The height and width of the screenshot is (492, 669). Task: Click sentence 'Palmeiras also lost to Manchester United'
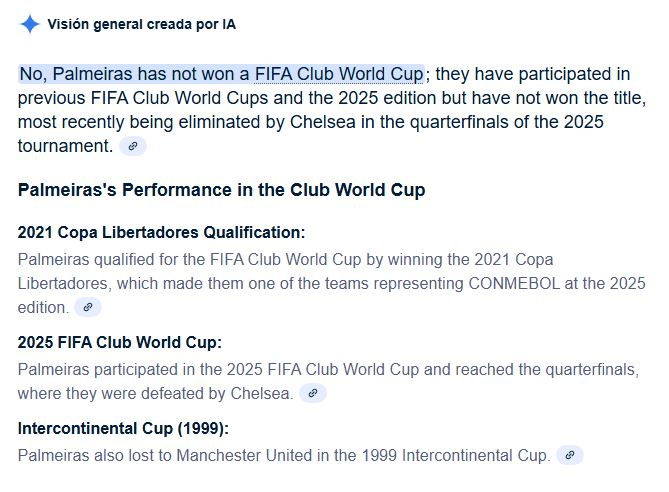coord(284,455)
